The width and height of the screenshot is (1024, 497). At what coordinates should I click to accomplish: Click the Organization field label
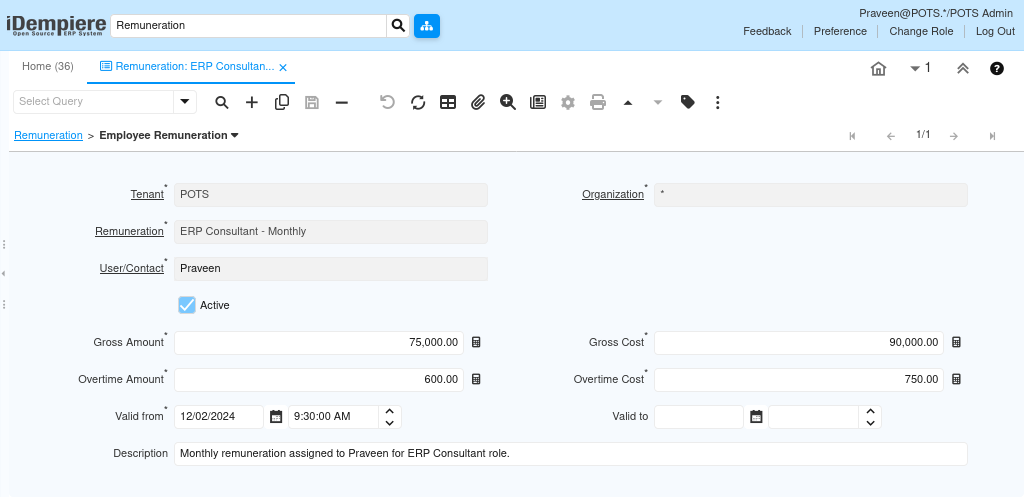tap(613, 195)
